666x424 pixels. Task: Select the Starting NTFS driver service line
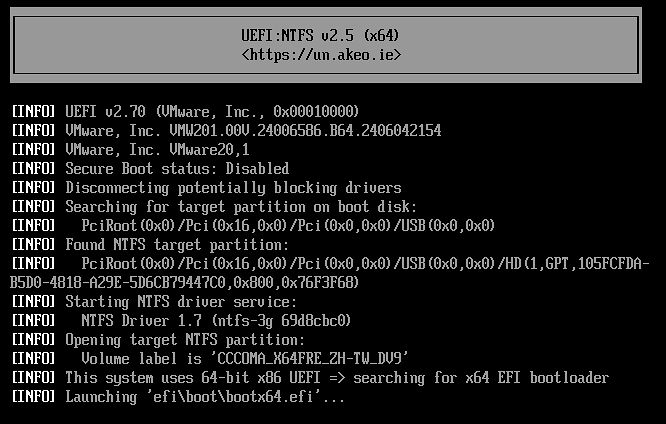(181, 301)
